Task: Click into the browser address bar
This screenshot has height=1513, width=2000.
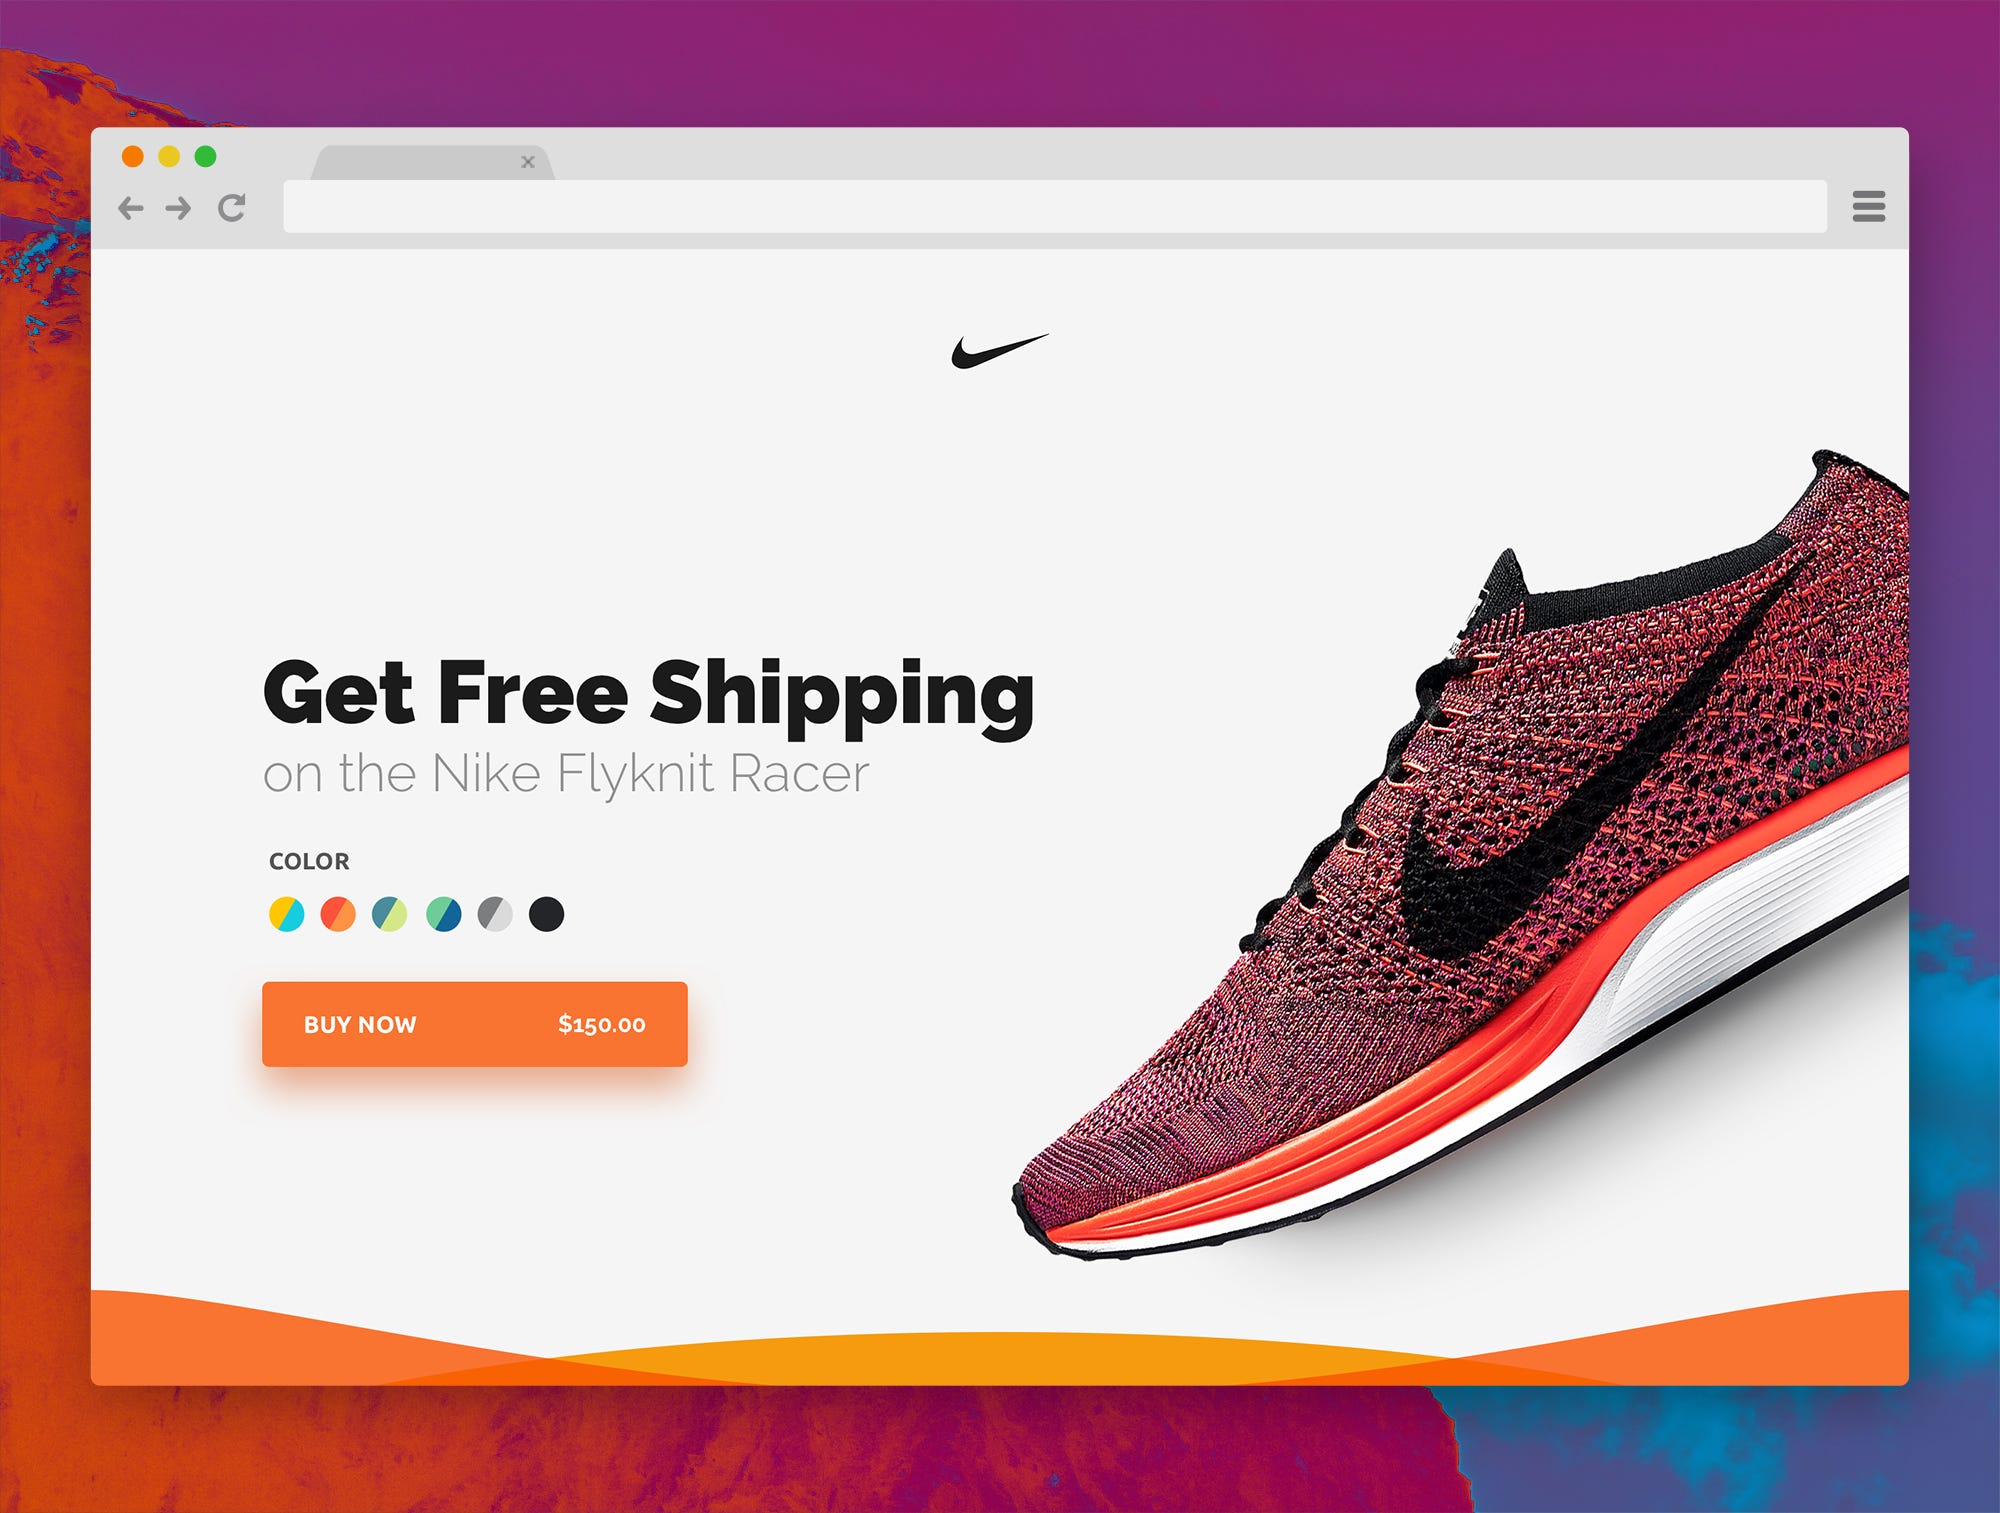Action: [1055, 207]
